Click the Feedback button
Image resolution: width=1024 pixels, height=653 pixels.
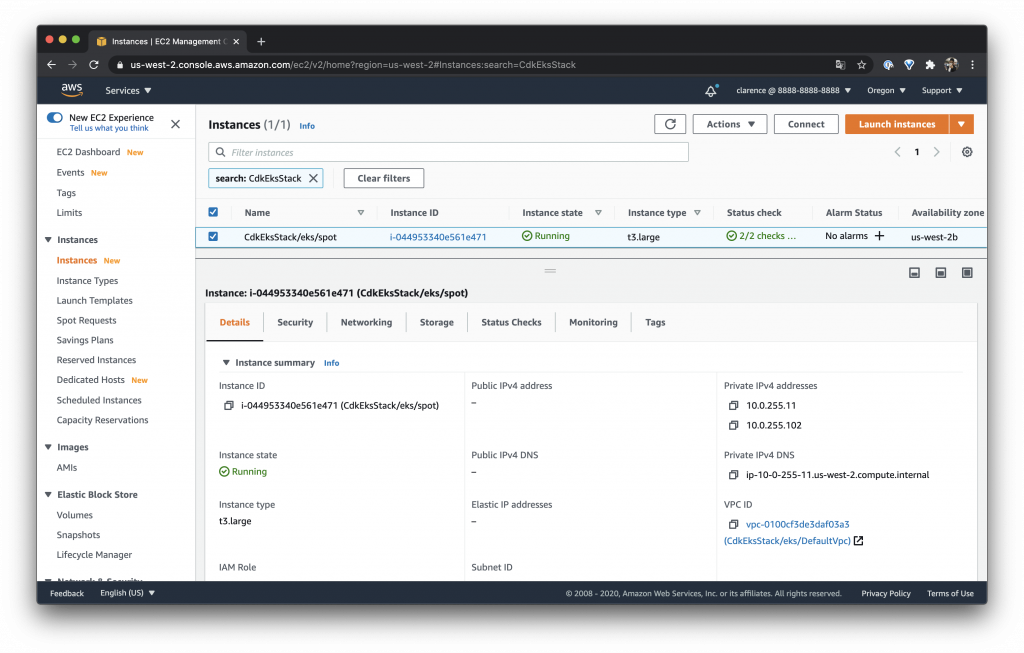tap(67, 593)
